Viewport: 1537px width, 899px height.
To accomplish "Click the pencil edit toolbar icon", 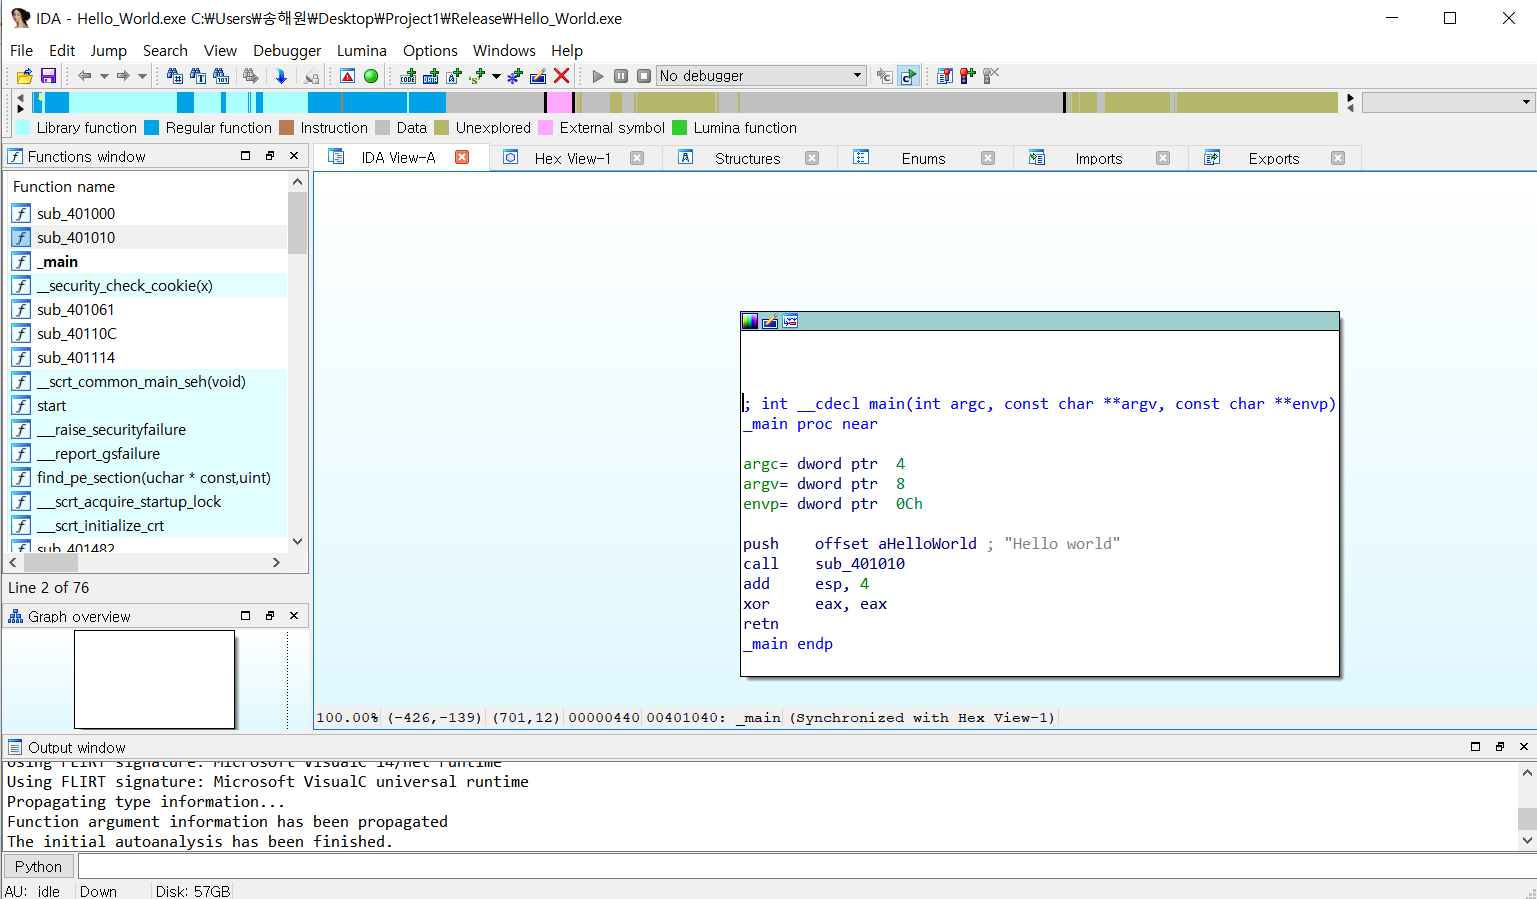I will point(538,76).
